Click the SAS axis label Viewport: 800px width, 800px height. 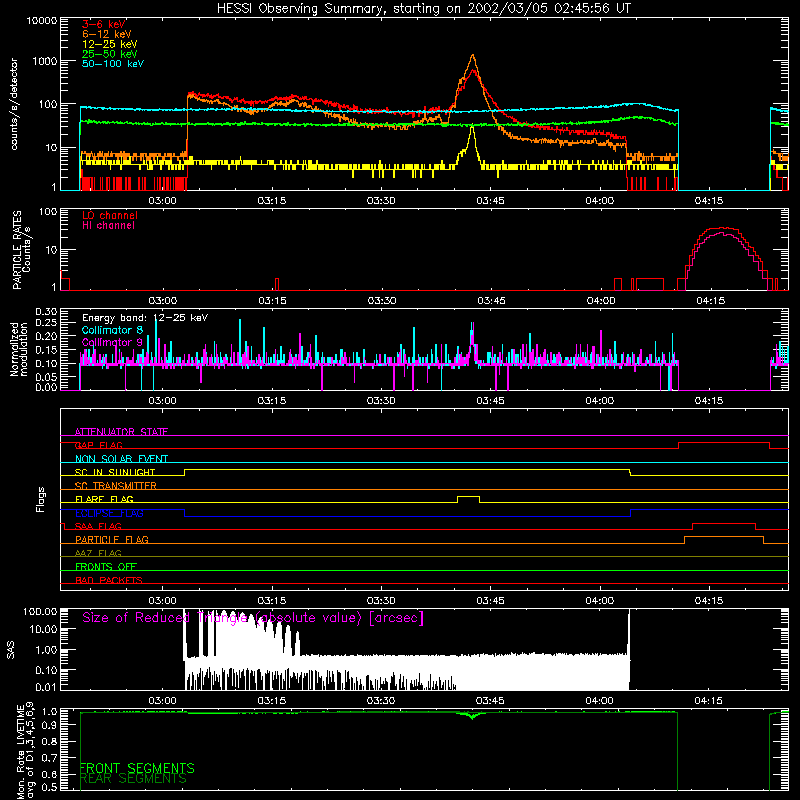[11, 650]
